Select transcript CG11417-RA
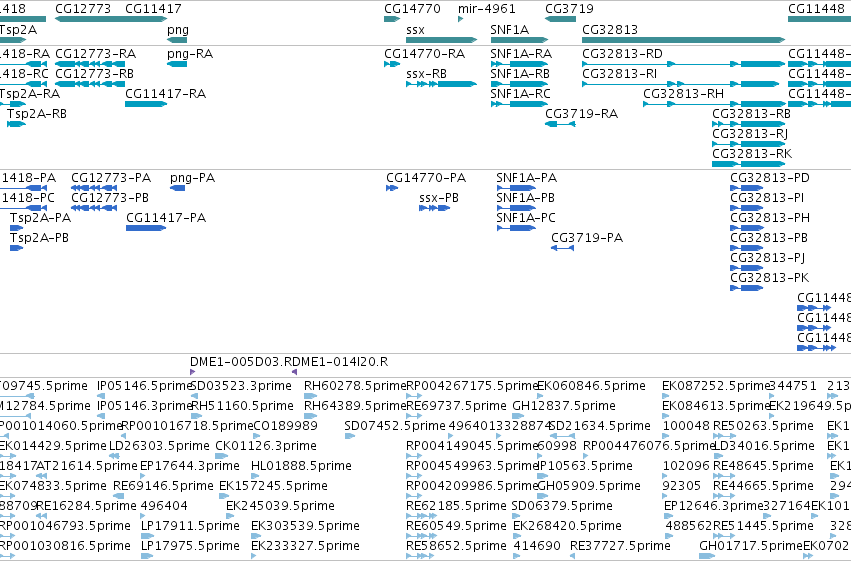The width and height of the screenshot is (851, 561). [166, 94]
